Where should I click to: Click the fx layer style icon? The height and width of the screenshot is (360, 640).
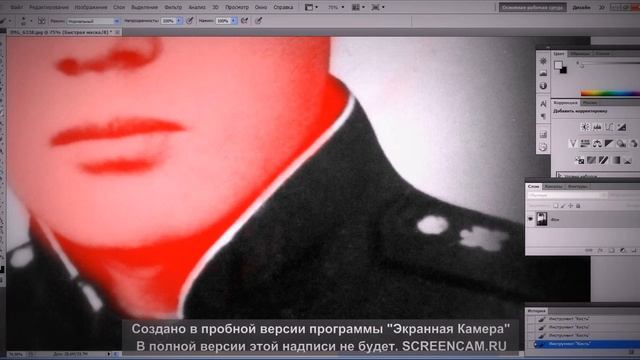600,250
